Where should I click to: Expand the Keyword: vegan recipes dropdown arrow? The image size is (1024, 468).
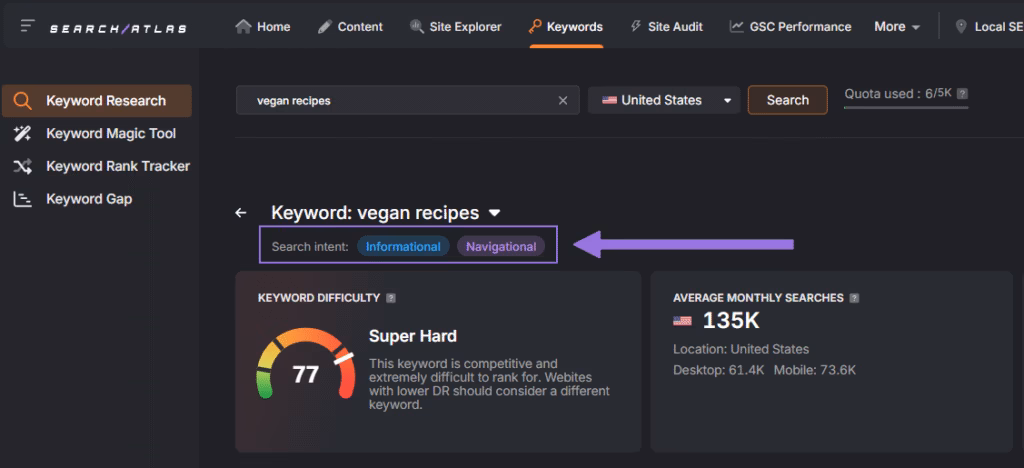coord(494,213)
